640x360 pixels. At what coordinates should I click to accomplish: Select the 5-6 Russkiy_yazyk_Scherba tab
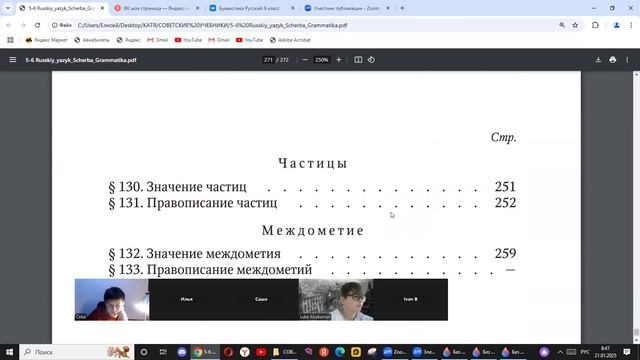(61, 8)
